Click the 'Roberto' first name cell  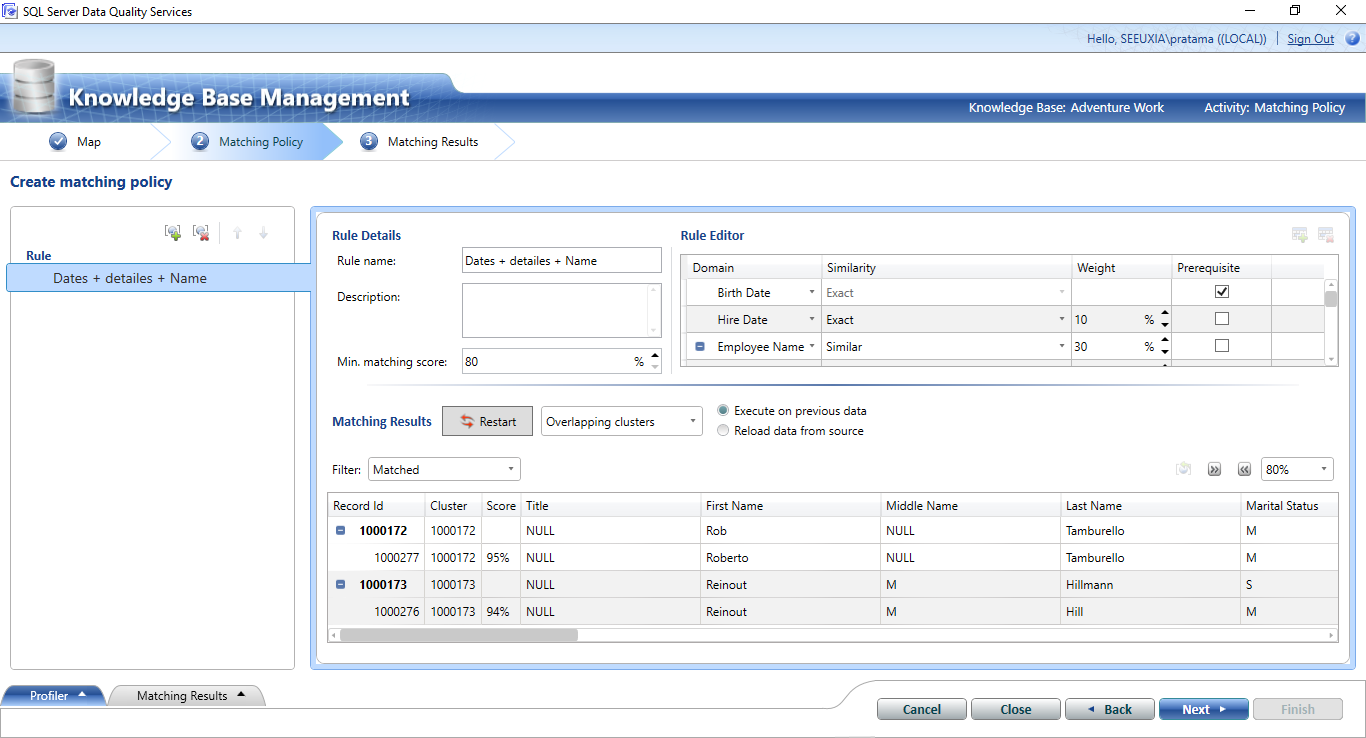[790, 558]
